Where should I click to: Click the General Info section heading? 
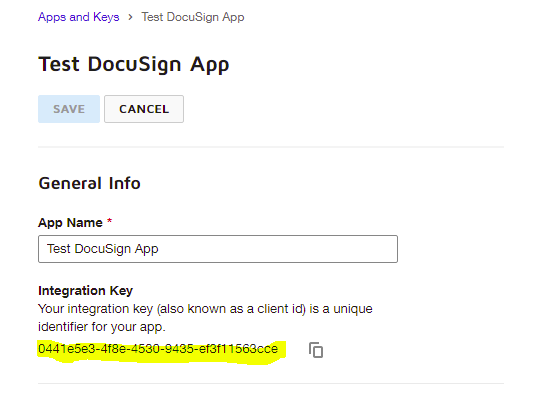click(90, 183)
